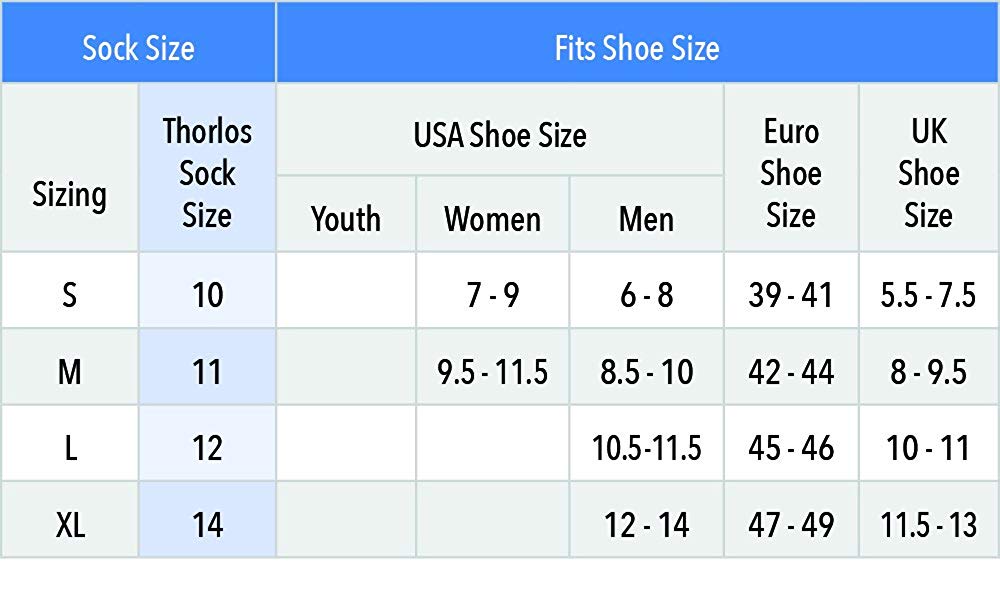
Task: Click the UK Shoe Size heading
Action: [929, 168]
